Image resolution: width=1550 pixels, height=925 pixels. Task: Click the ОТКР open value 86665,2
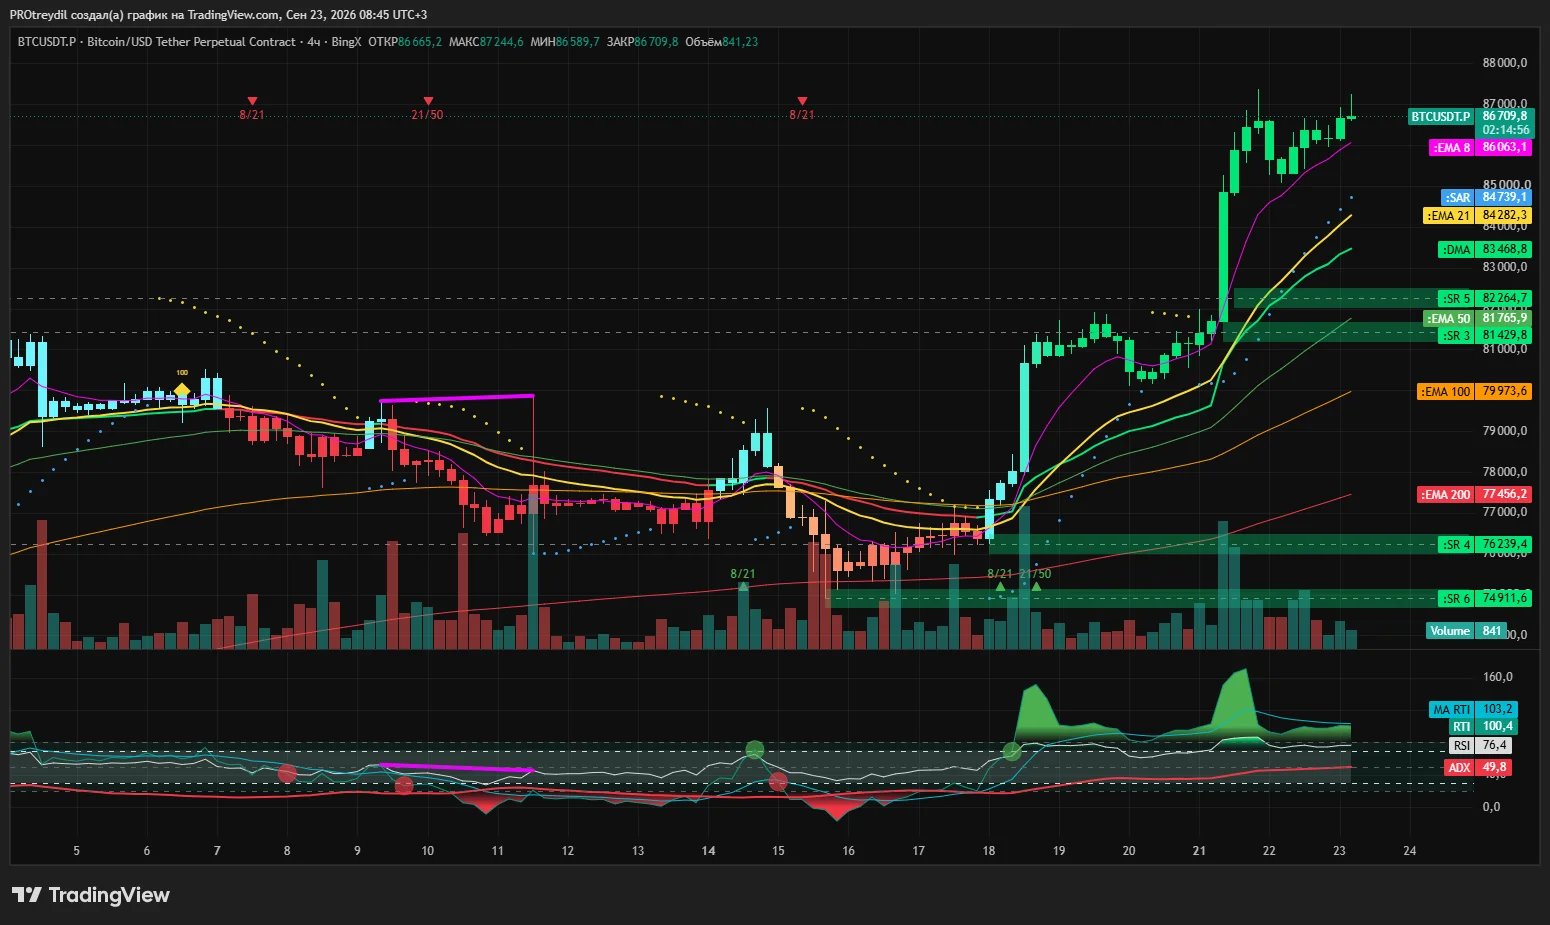click(420, 42)
